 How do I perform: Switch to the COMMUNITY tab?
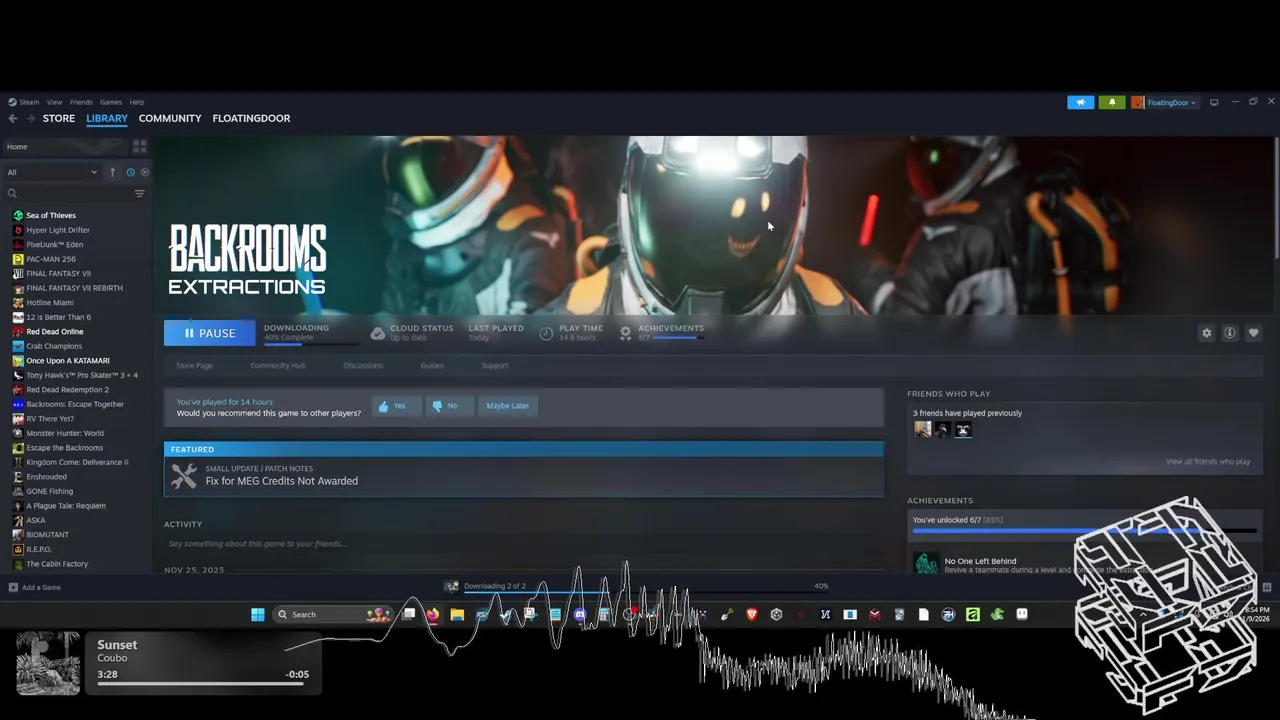(x=170, y=118)
